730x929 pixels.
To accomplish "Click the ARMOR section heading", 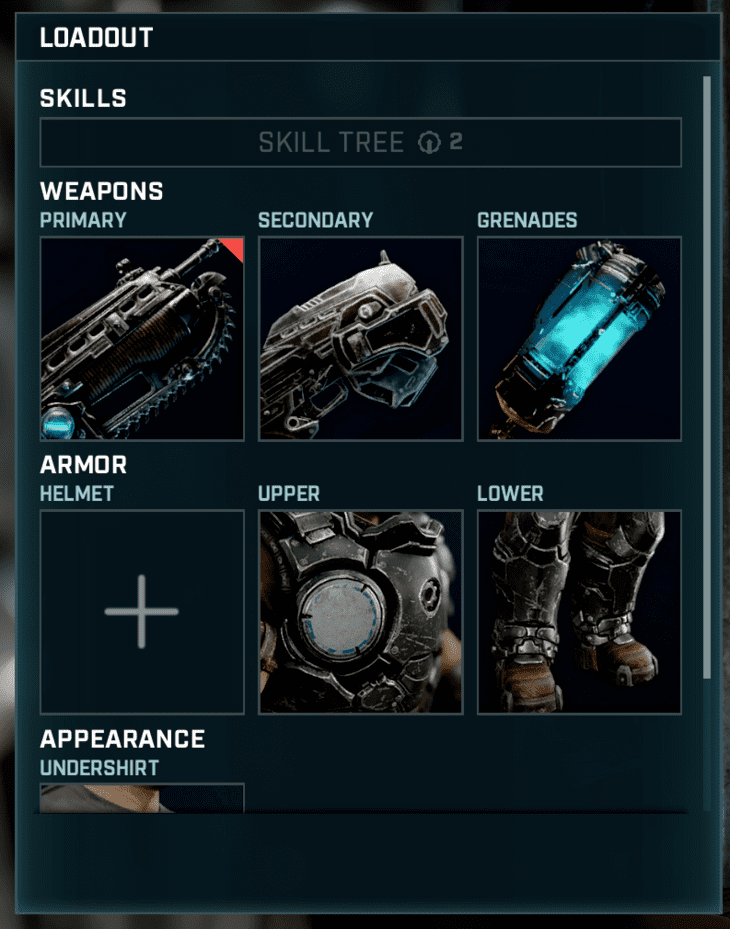I will point(83,464).
